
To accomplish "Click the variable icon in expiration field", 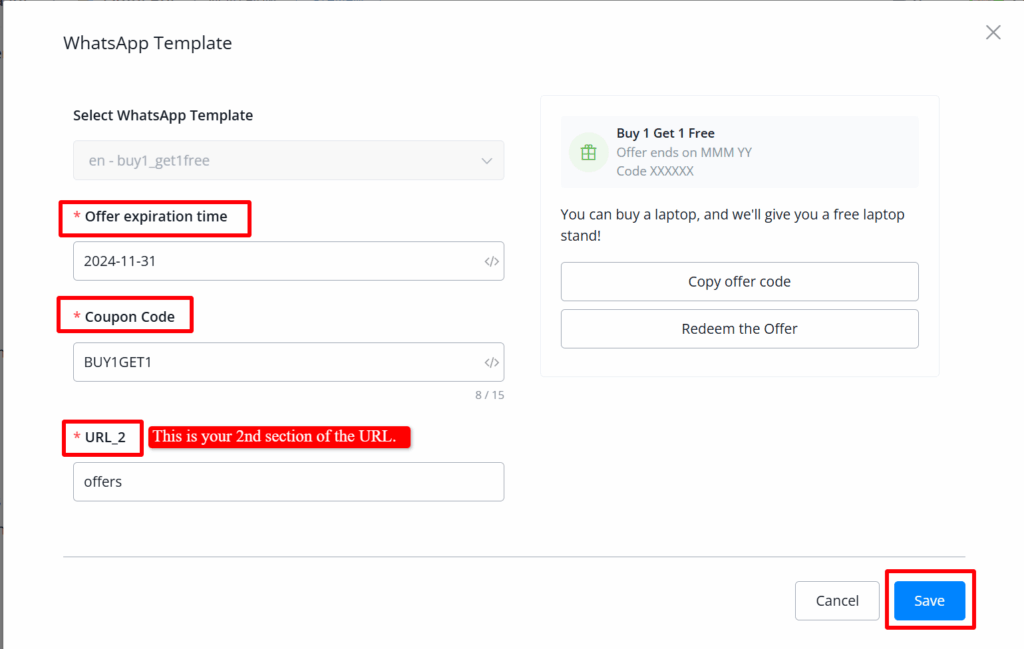I will pos(491,262).
